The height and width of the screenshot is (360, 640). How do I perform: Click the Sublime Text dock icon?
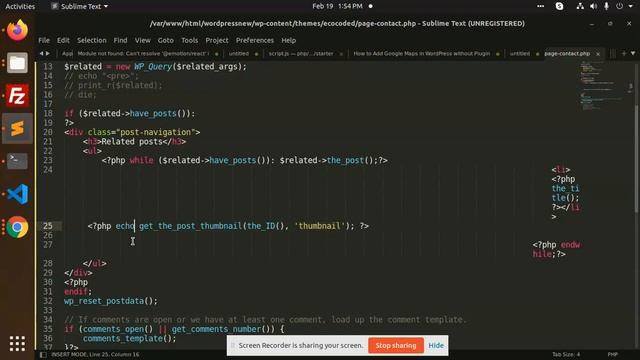point(17,128)
